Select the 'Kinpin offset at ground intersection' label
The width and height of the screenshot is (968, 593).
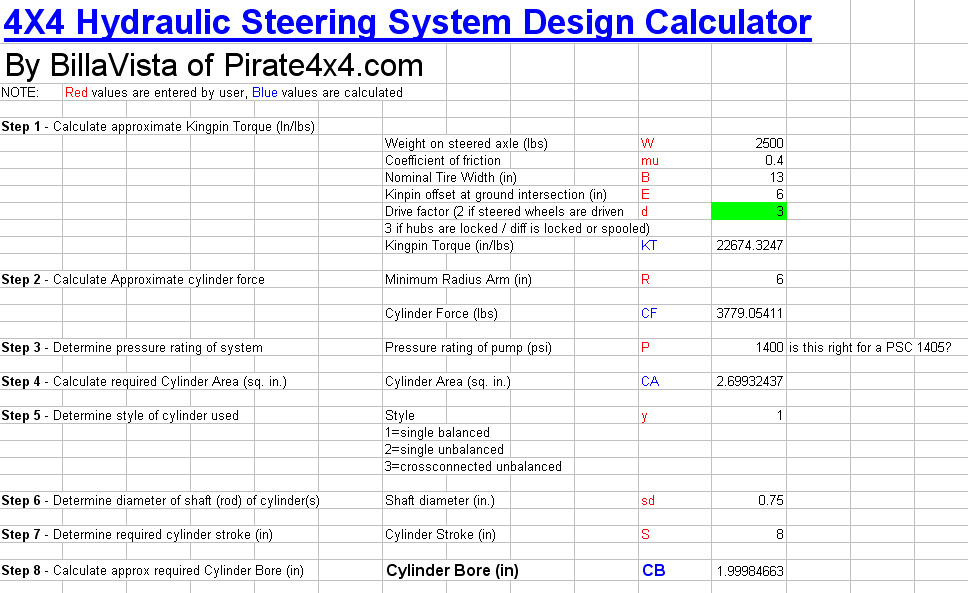pos(496,194)
